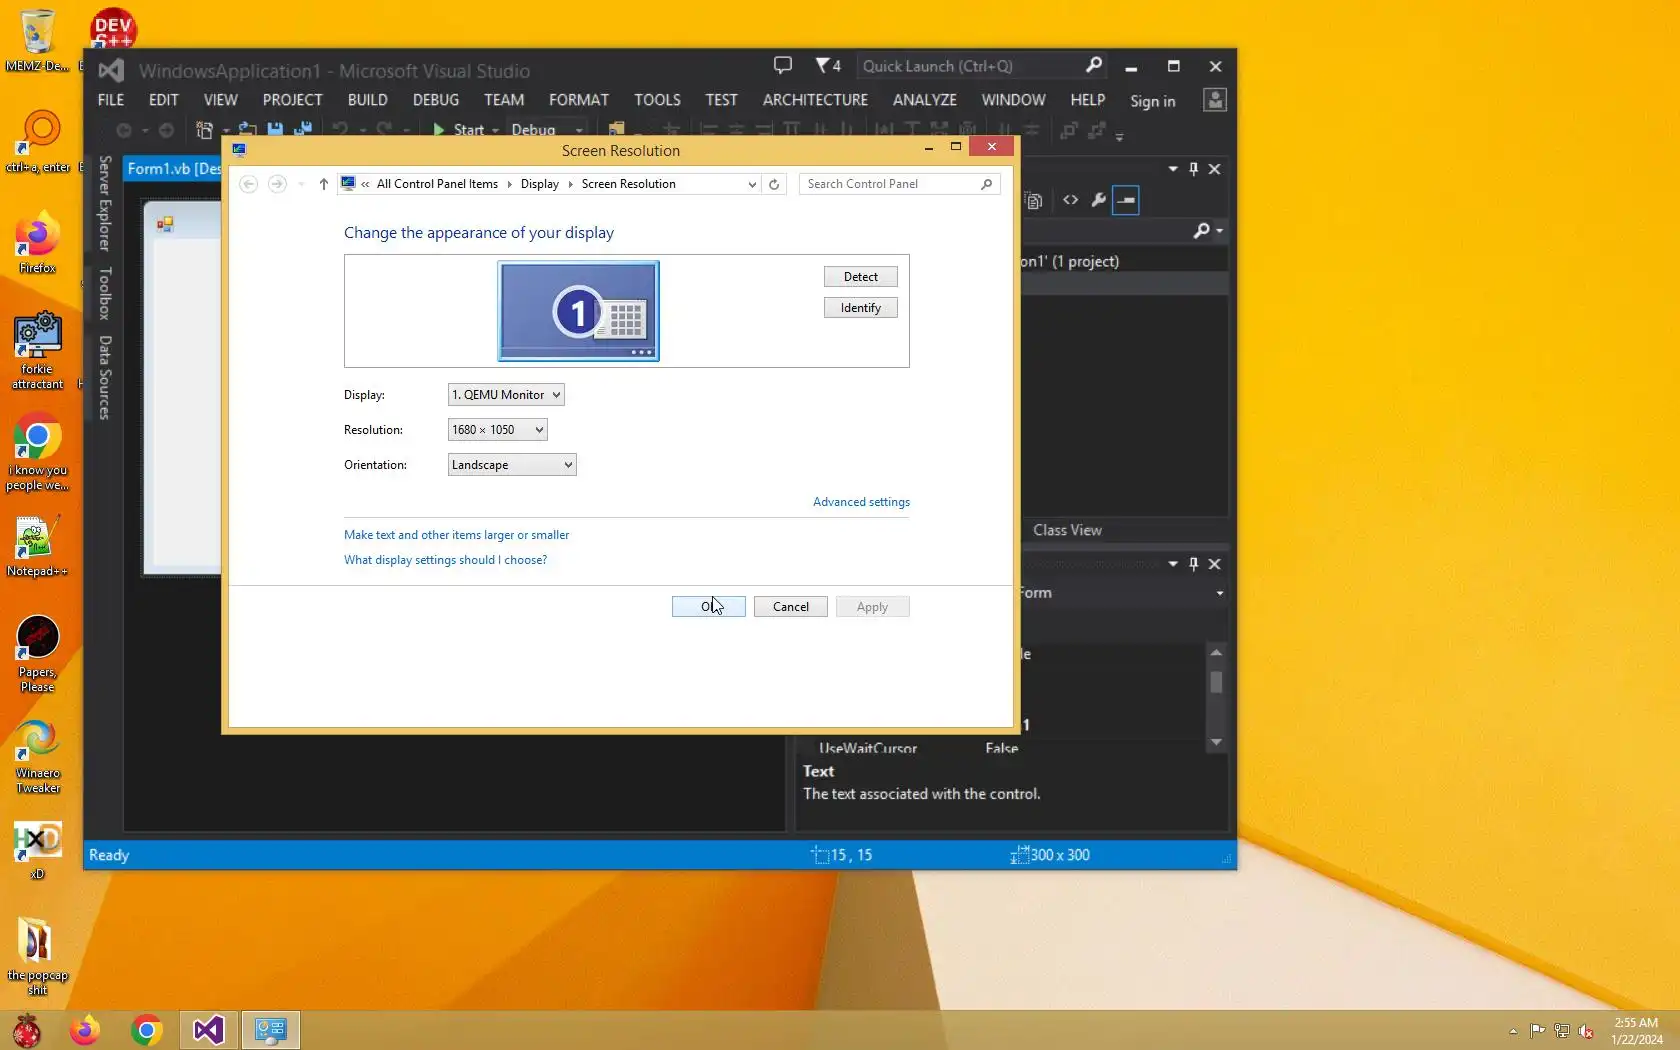Open the Recycle Bin desktop icon
Image resolution: width=1680 pixels, height=1050 pixels.
pyautogui.click(x=38, y=40)
